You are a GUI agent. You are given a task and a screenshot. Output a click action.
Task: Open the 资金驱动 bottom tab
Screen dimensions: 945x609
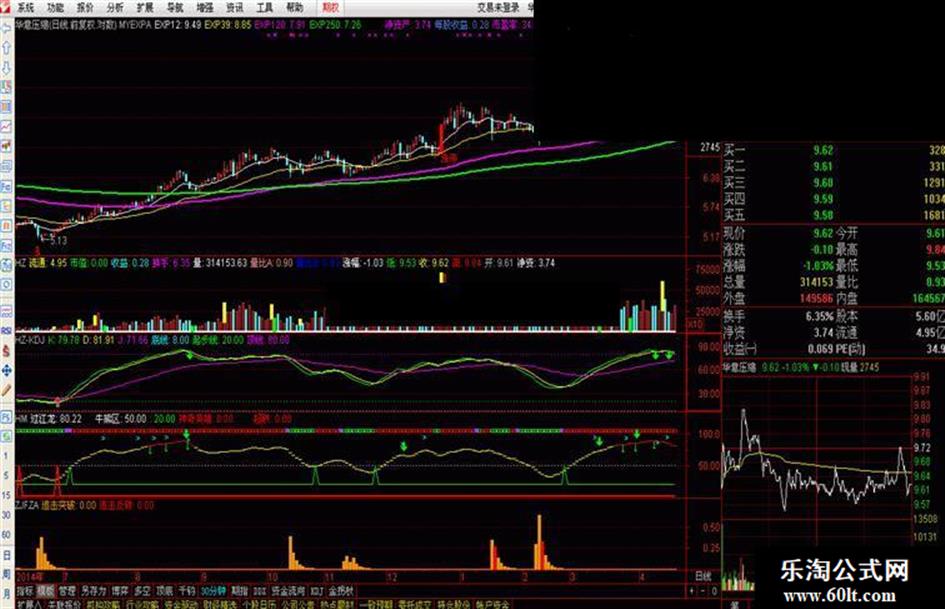pyautogui.click(x=181, y=604)
